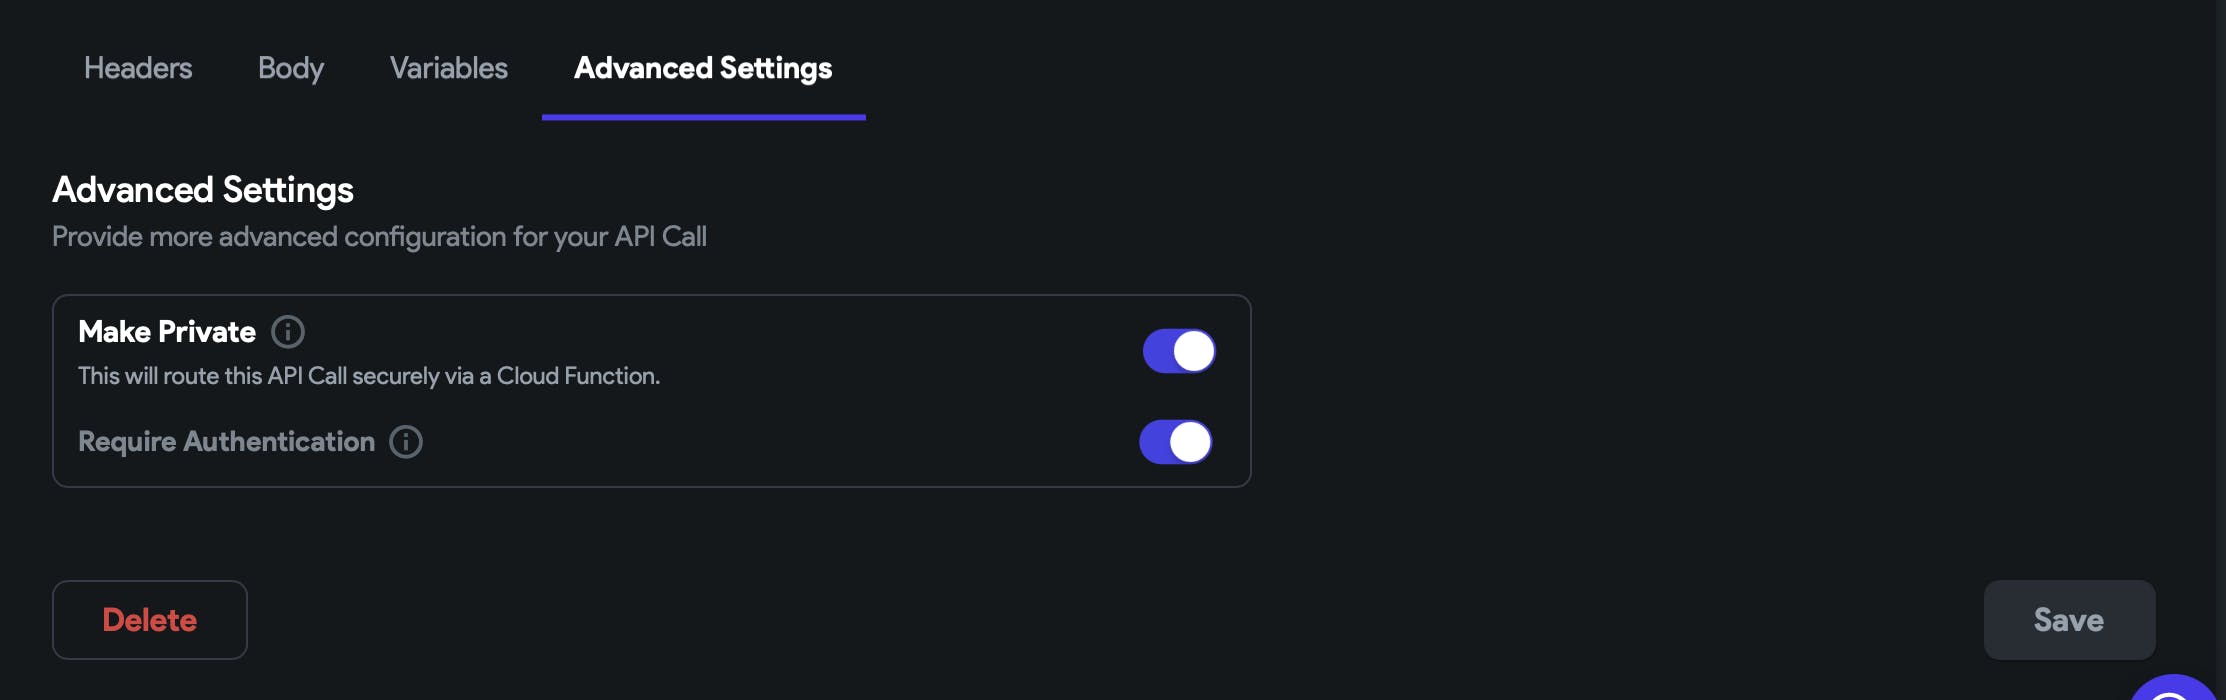Go to the Variables tab
The image size is (2226, 700).
coord(449,68)
